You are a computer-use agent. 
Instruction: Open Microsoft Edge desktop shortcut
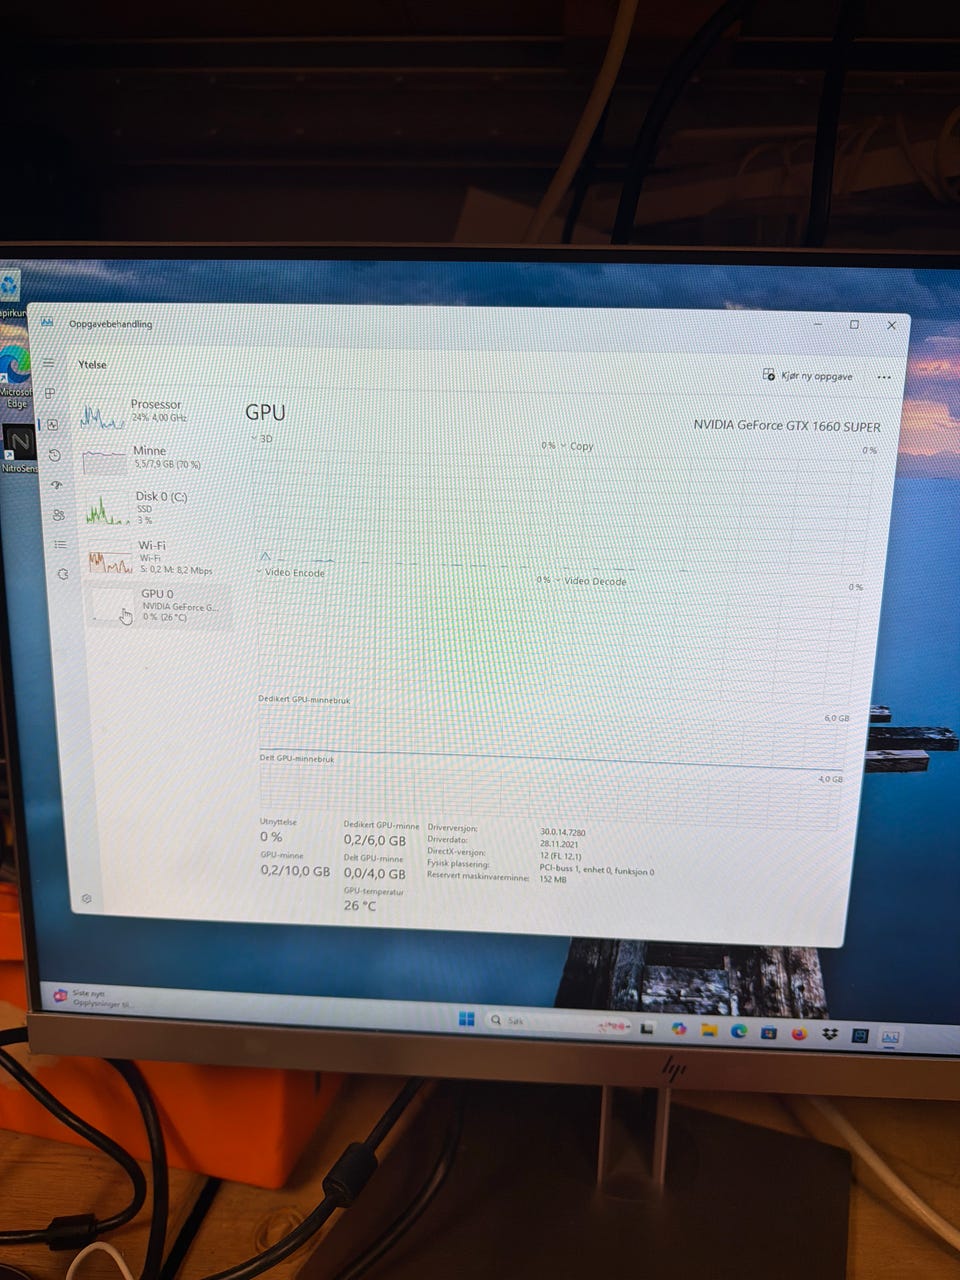click(x=14, y=378)
